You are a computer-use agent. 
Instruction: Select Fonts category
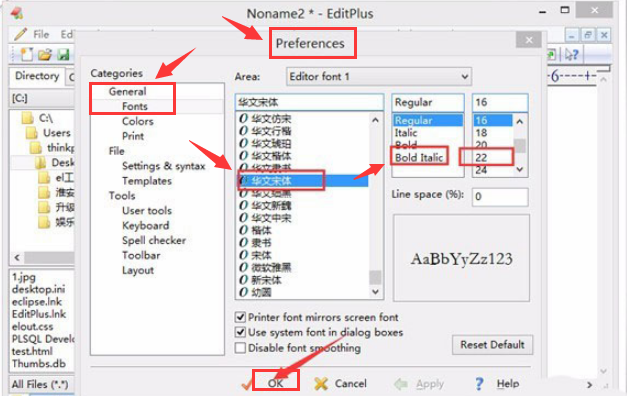(135, 106)
